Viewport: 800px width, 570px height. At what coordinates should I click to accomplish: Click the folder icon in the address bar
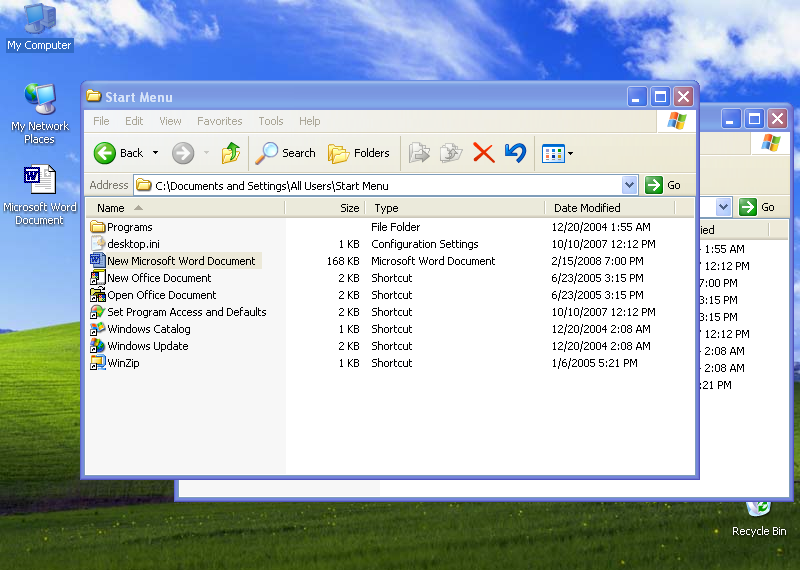tap(144, 185)
